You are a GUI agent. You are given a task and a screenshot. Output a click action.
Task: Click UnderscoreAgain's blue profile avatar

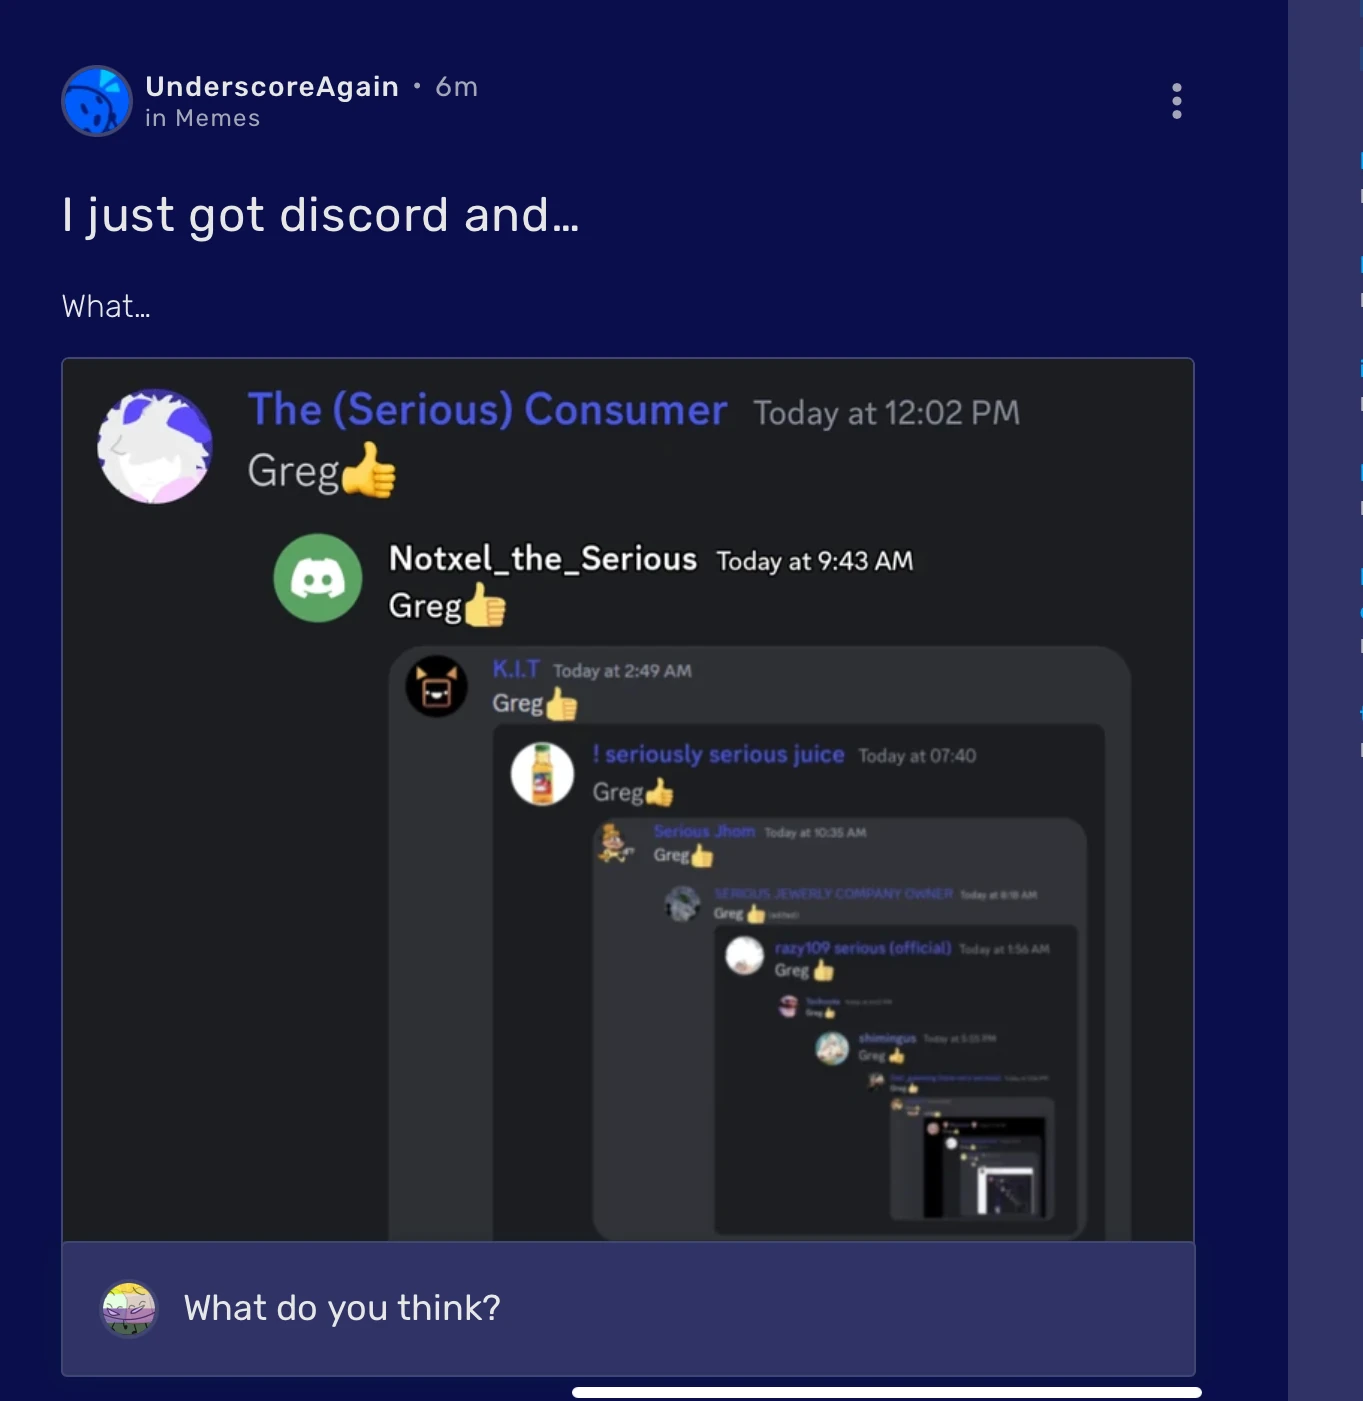(97, 101)
